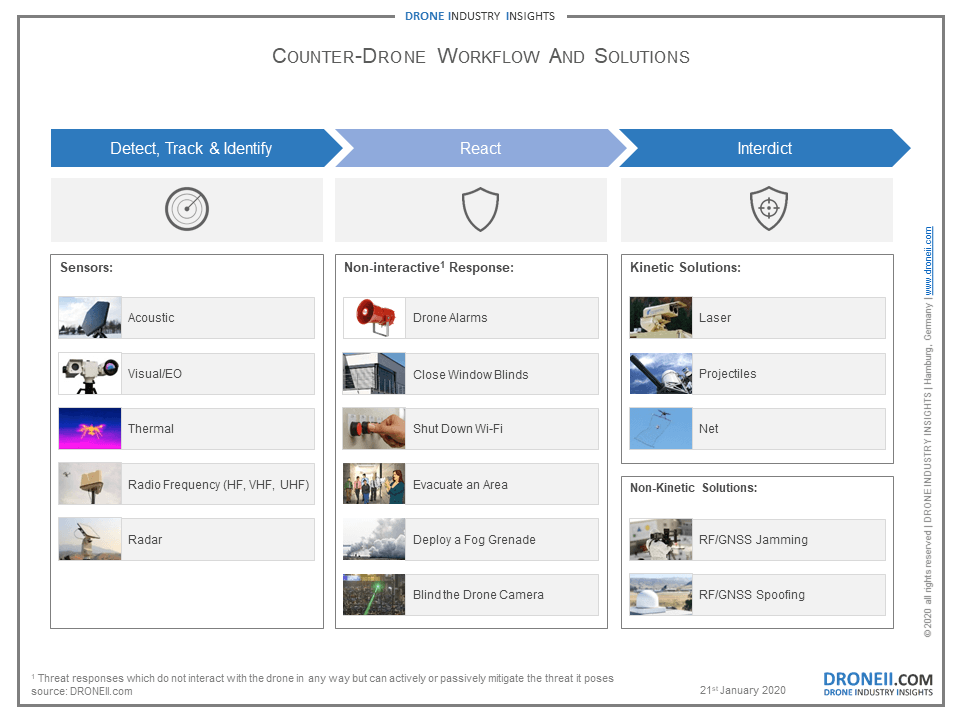Select the Detect, Track & Identify arrow
This screenshot has height=720, width=960.
coord(191,148)
